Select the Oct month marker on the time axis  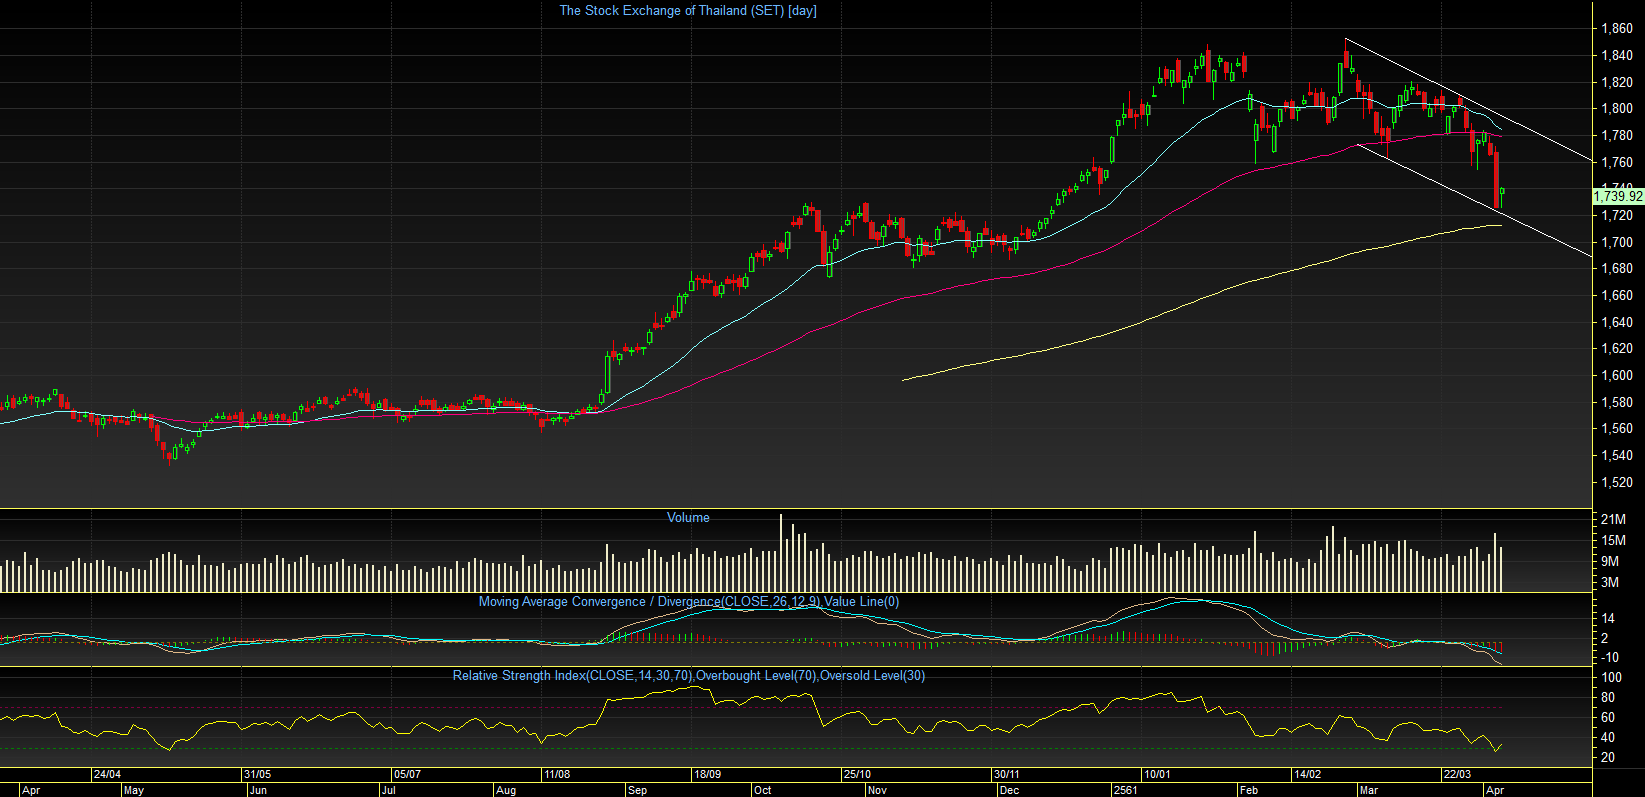(763, 790)
